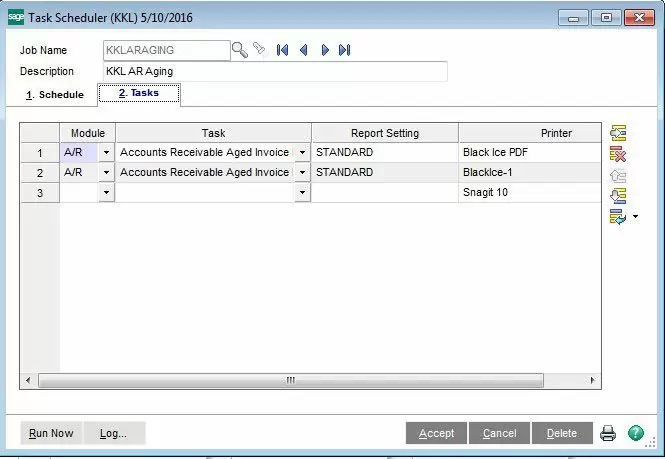The height and width of the screenshot is (459, 665).
Task: Click the Description text field
Action: point(274,72)
